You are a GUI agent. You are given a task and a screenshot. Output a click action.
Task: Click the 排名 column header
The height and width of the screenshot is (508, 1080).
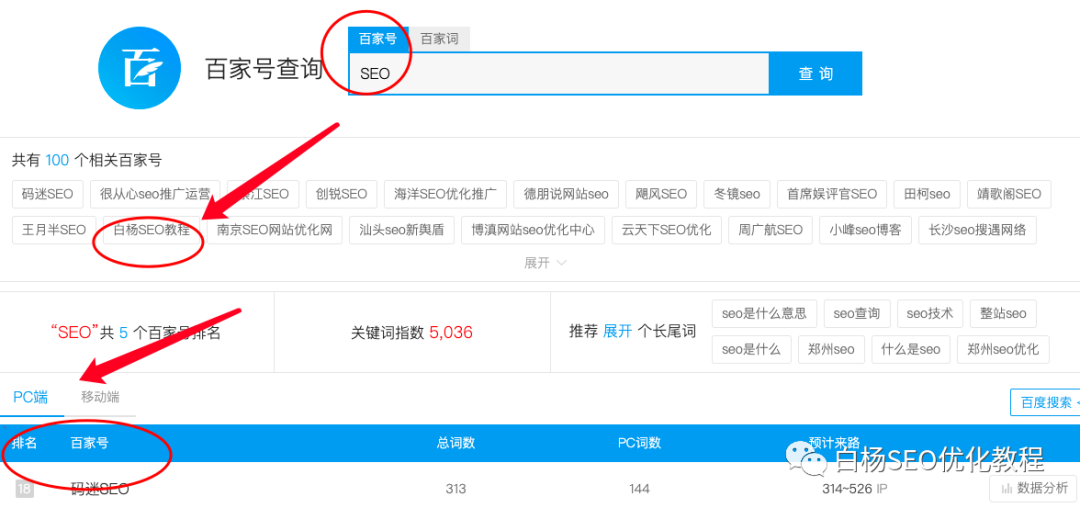point(24,443)
